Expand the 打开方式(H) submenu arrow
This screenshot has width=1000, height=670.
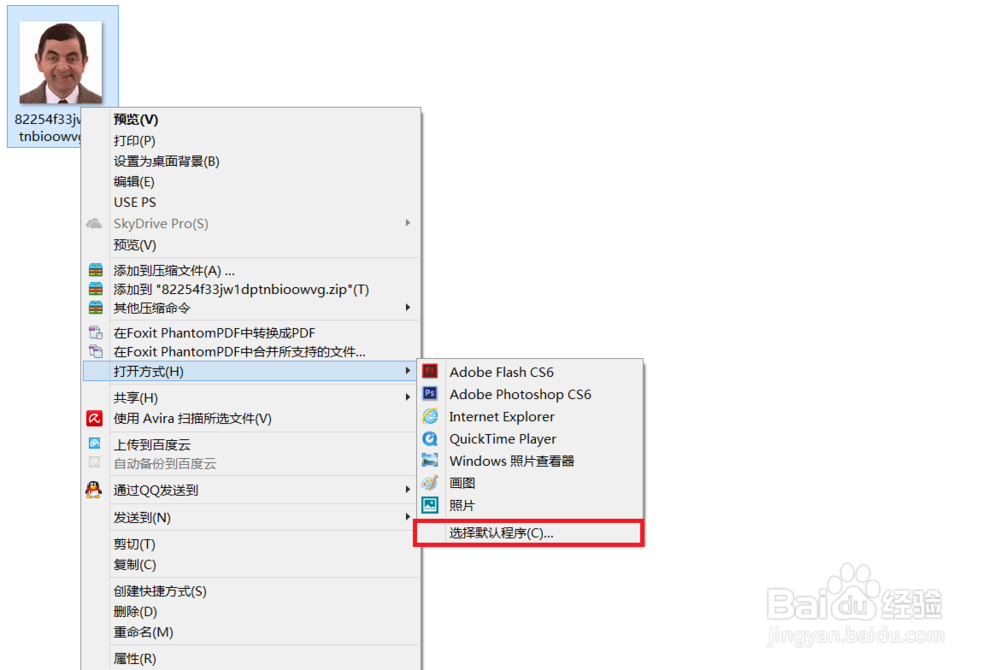[408, 371]
